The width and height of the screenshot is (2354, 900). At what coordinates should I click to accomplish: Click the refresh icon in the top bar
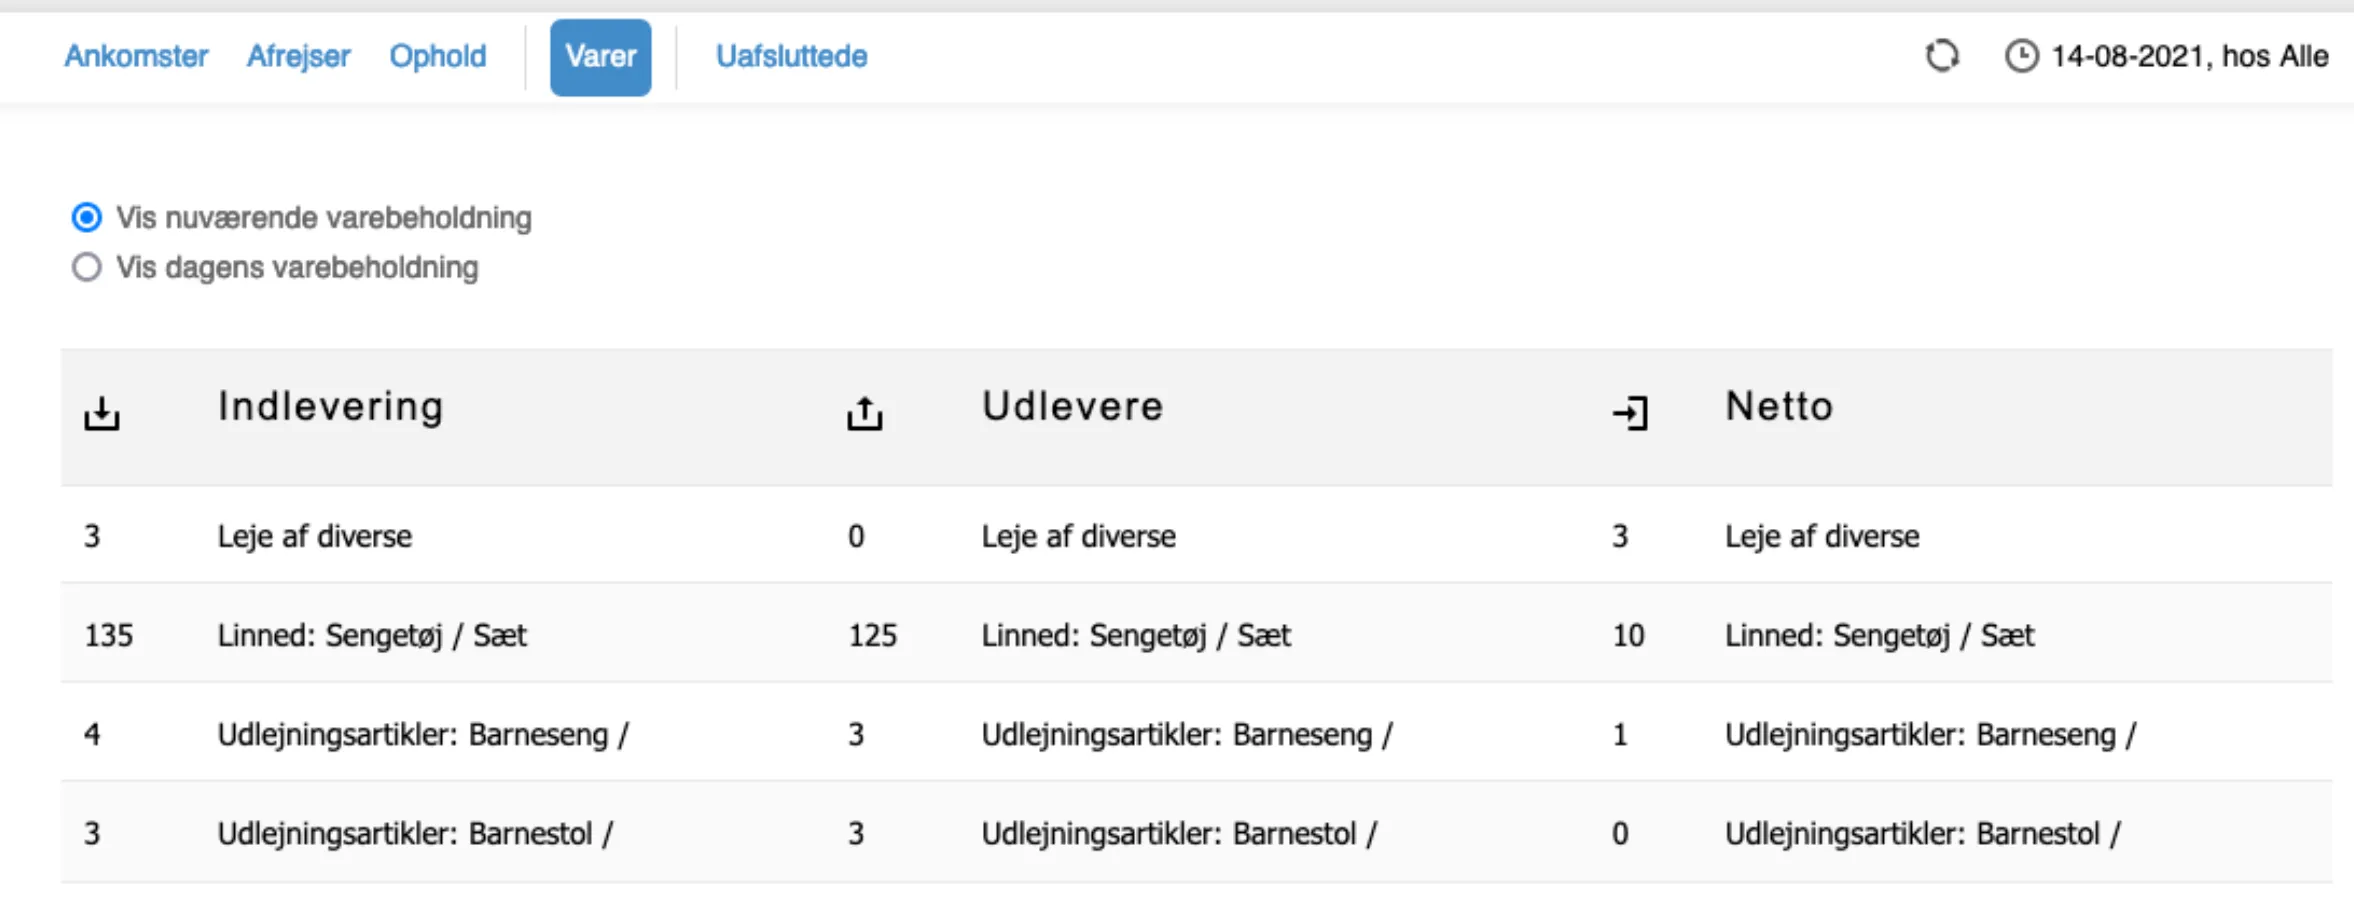click(x=1941, y=57)
